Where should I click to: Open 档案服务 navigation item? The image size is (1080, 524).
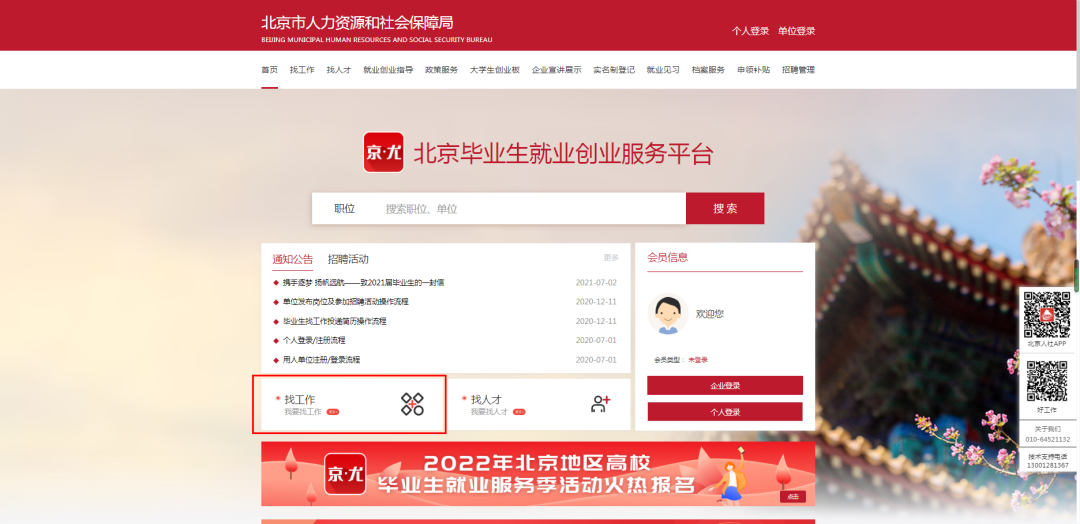[x=708, y=70]
